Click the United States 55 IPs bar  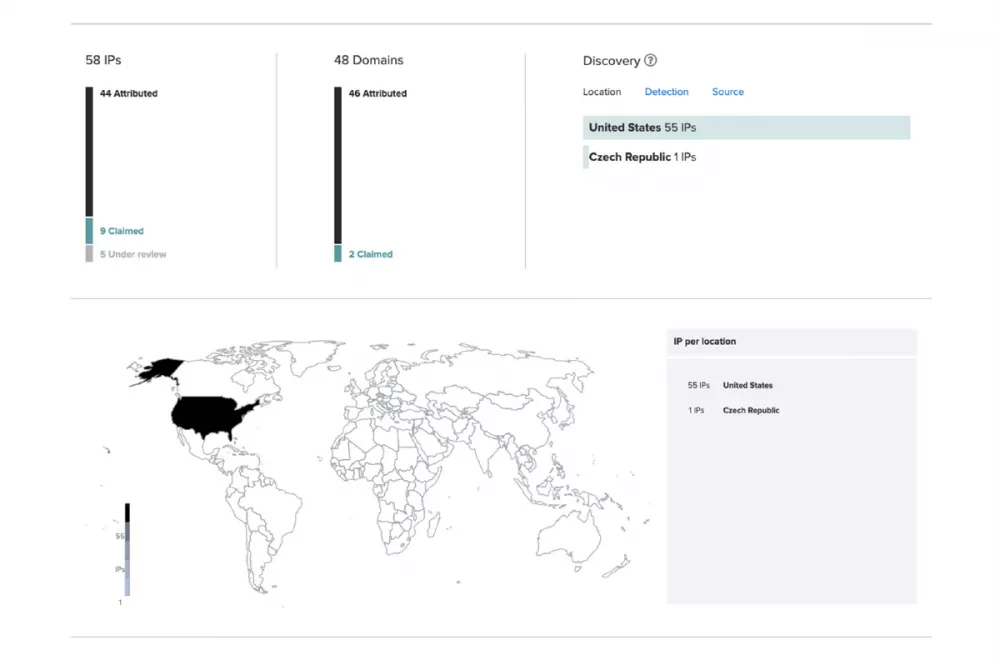tap(746, 128)
